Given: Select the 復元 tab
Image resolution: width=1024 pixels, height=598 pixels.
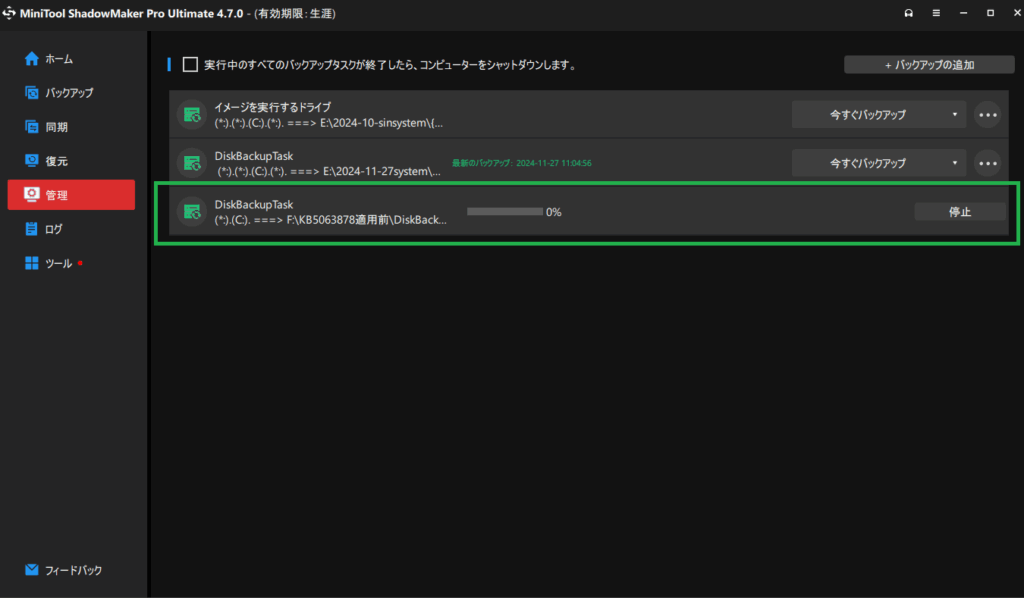Looking at the screenshot, I should pos(71,161).
